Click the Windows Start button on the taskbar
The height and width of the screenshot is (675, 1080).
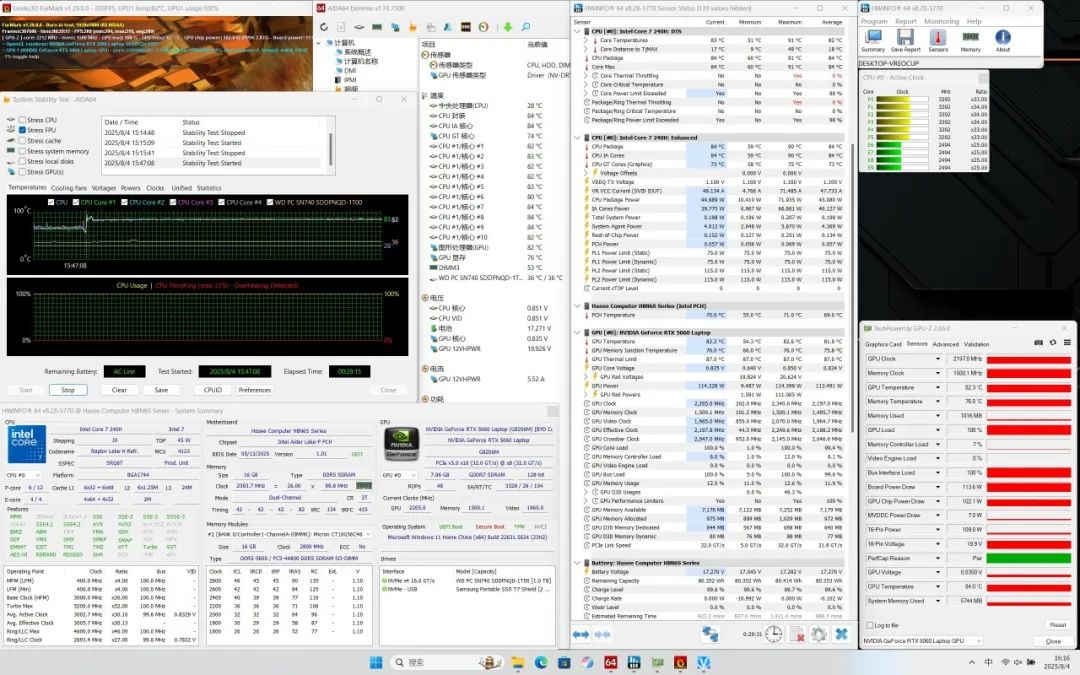(x=376, y=663)
